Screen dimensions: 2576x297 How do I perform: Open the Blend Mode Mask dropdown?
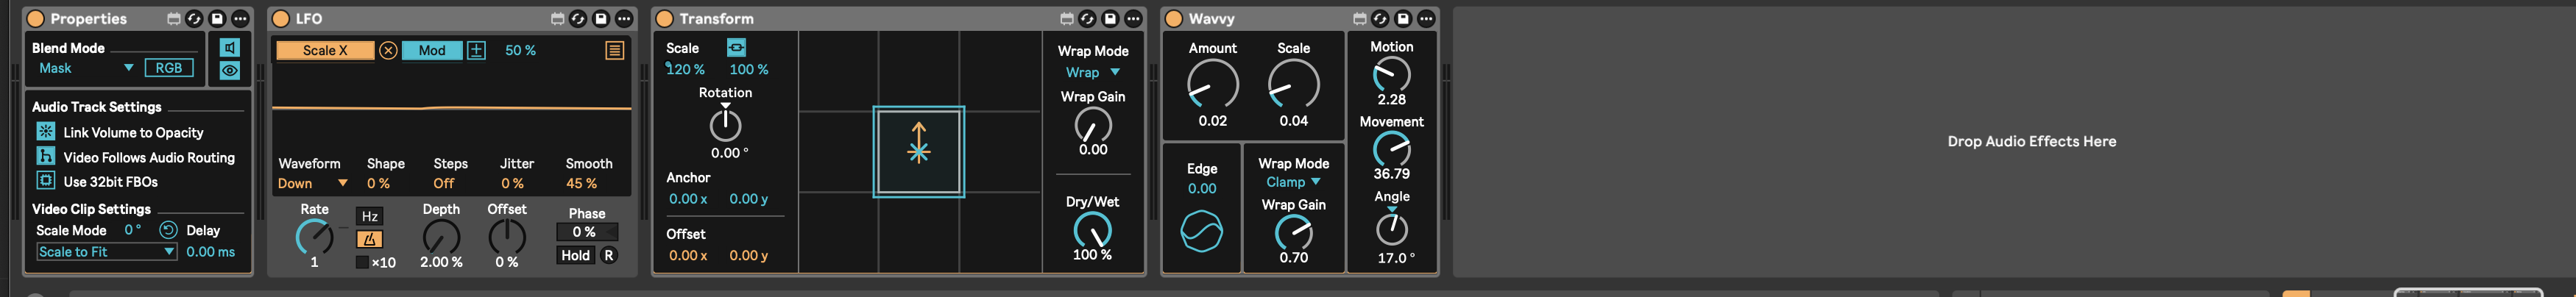click(x=85, y=68)
